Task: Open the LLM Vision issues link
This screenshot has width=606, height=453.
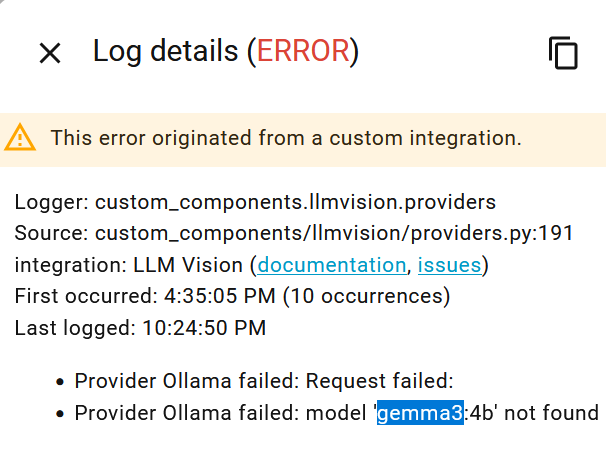Action: point(449,265)
